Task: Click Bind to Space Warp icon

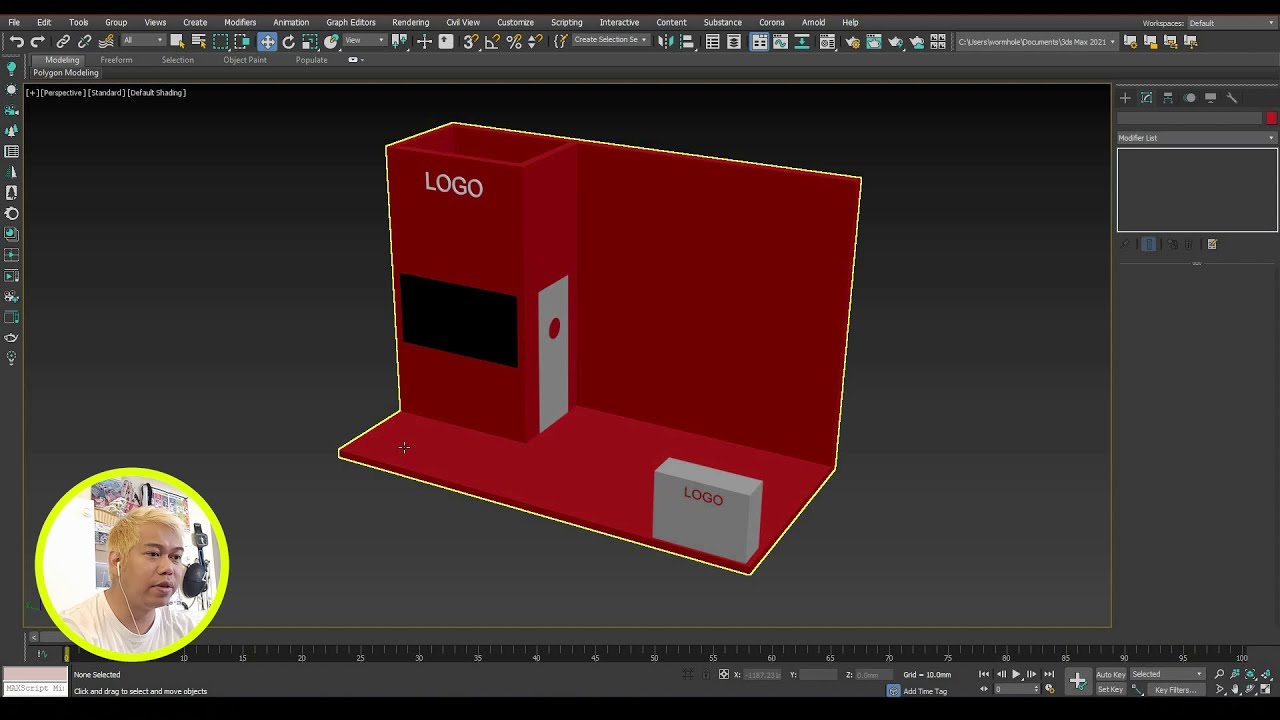Action: coord(106,41)
